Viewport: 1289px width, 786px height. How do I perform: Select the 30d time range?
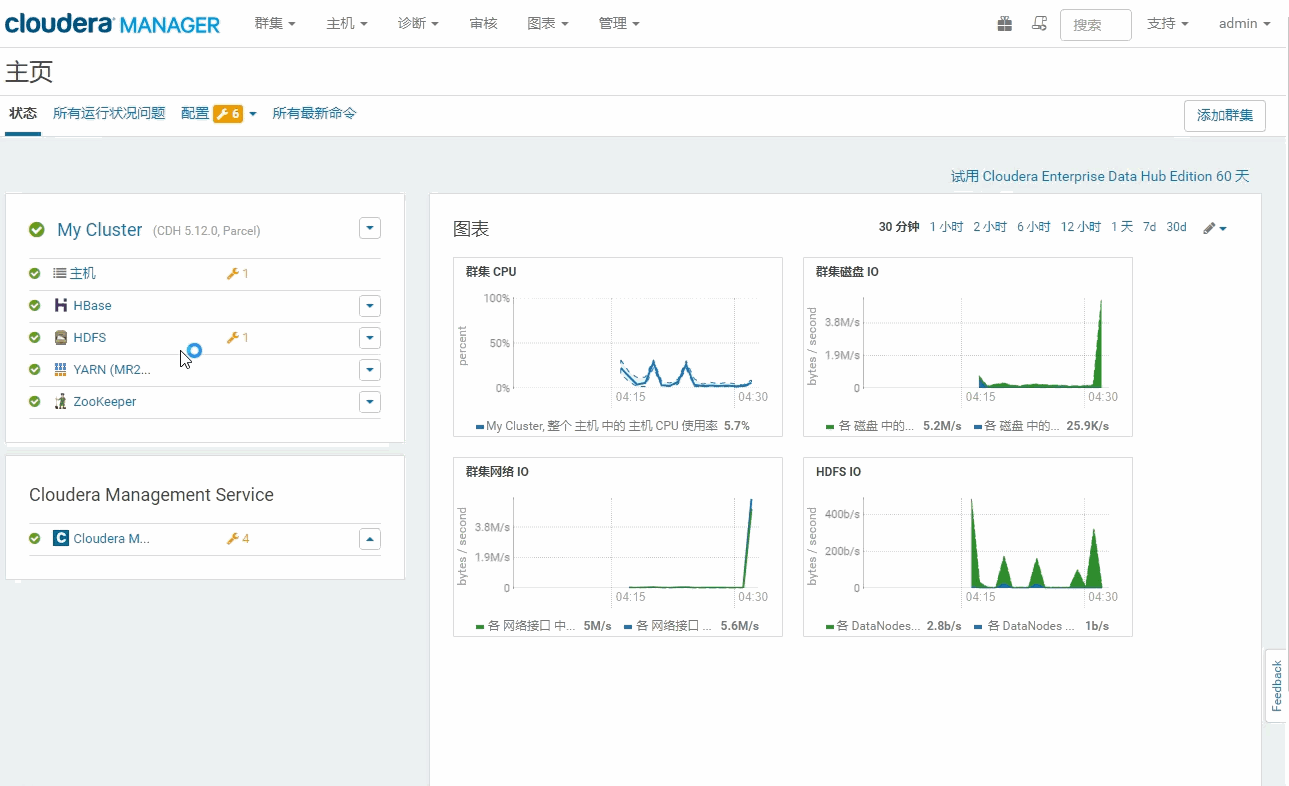pyautogui.click(x=1176, y=227)
